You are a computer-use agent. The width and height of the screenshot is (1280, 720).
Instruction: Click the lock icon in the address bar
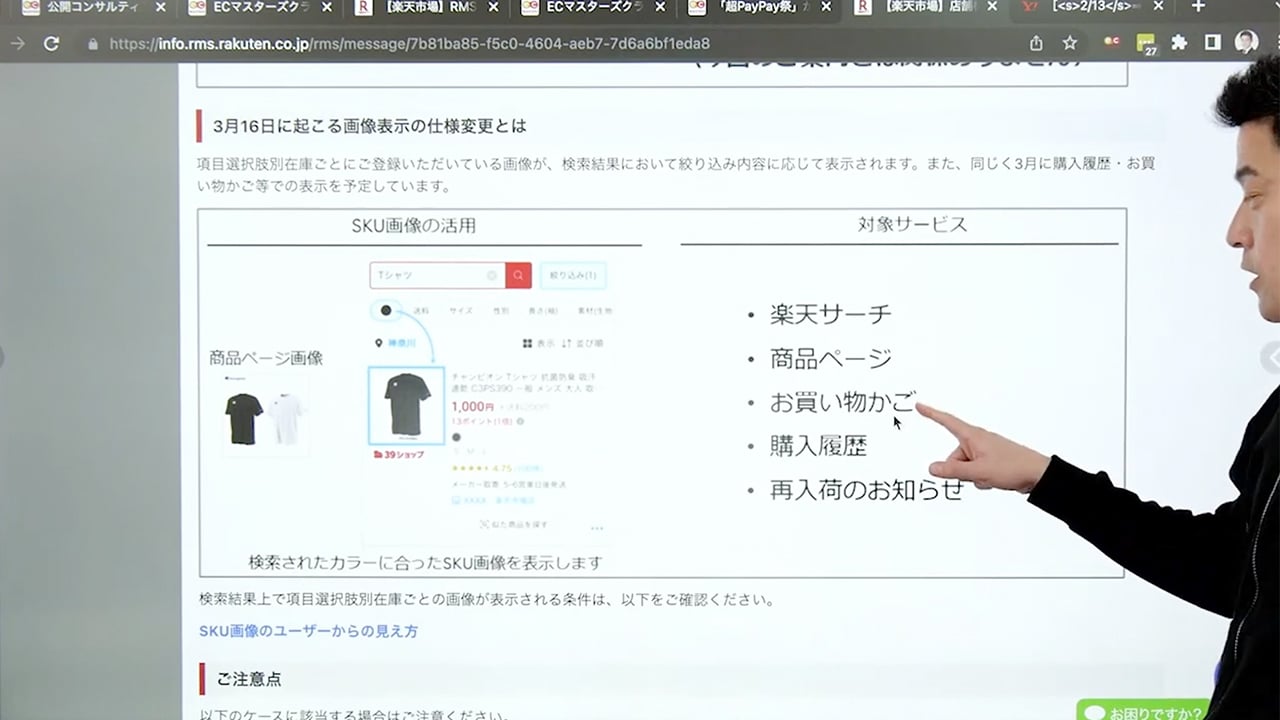93,44
